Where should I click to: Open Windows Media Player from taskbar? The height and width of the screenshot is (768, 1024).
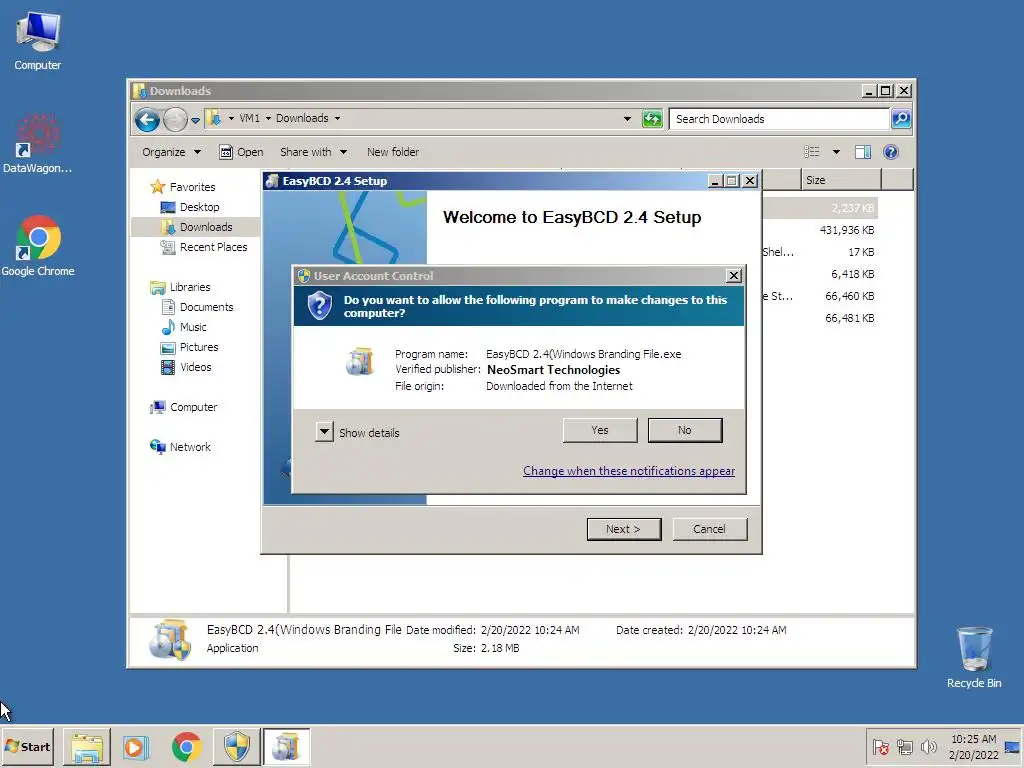(x=136, y=747)
